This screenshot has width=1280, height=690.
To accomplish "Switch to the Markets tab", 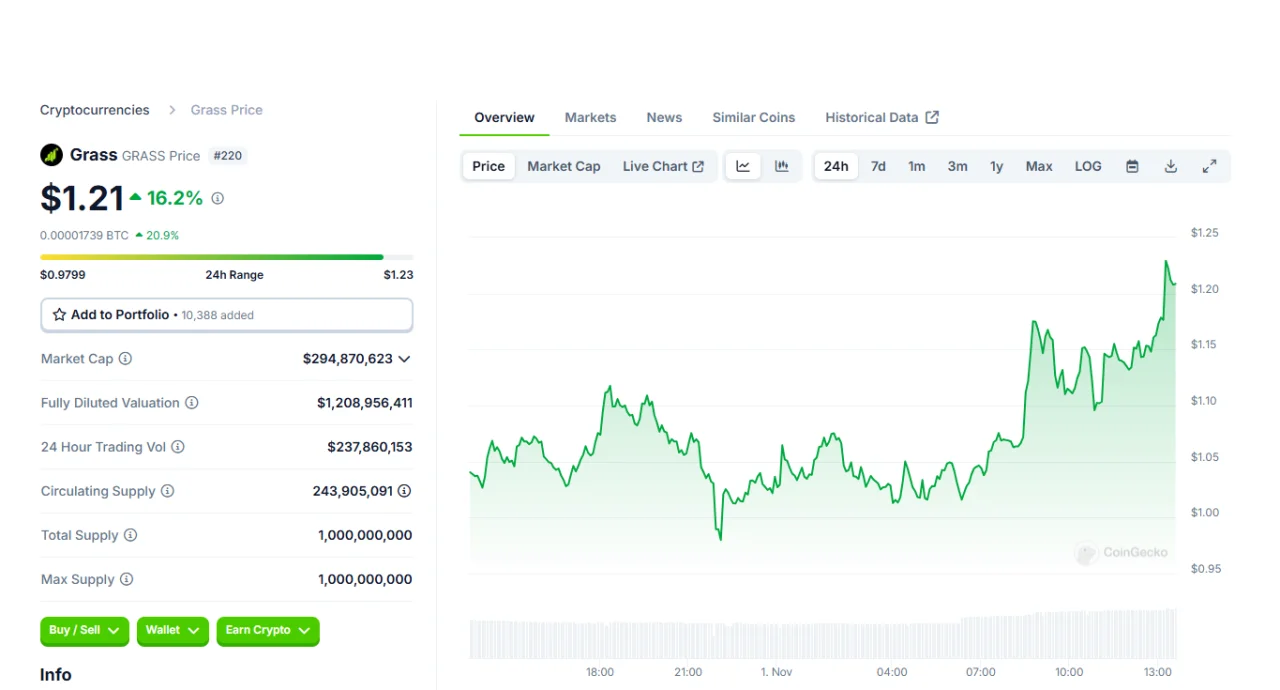I will (590, 117).
